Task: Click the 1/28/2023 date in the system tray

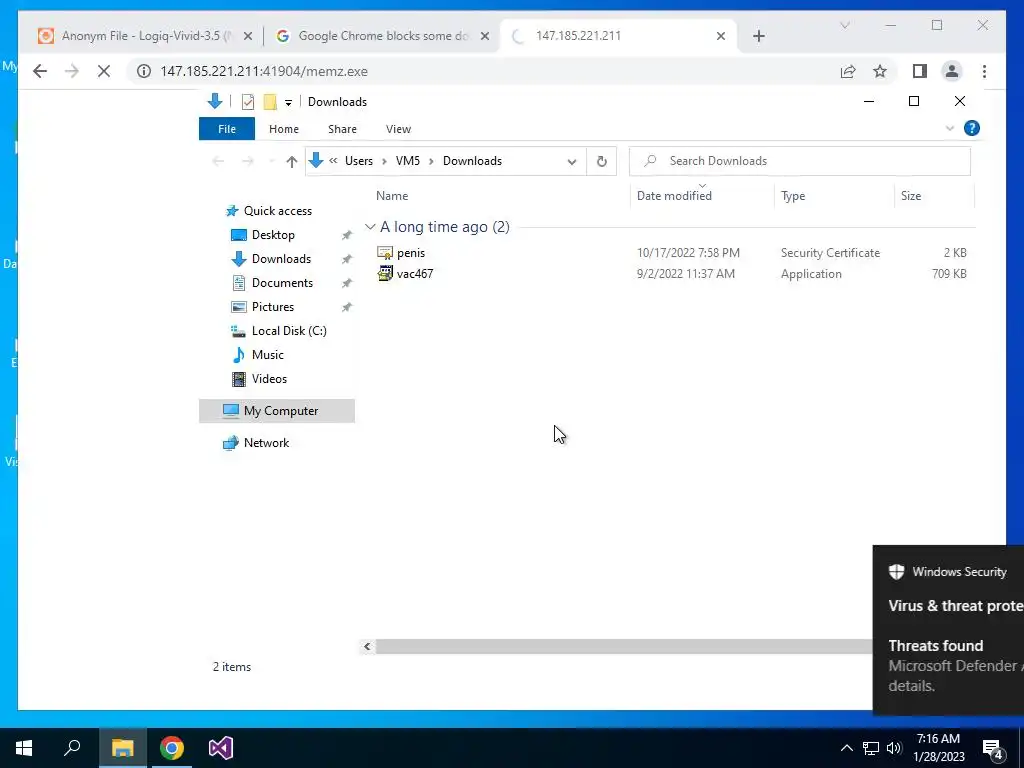Action: coord(938,757)
